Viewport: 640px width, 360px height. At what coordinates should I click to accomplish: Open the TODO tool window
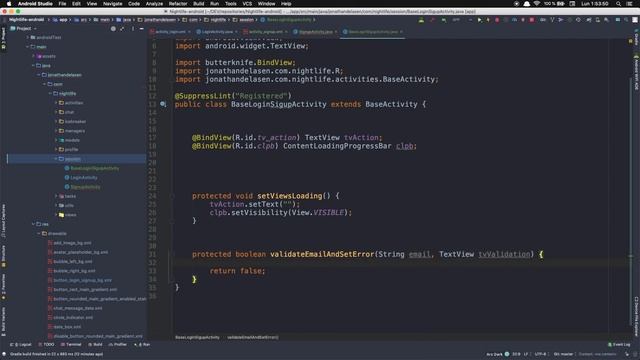pyautogui.click(x=46, y=344)
